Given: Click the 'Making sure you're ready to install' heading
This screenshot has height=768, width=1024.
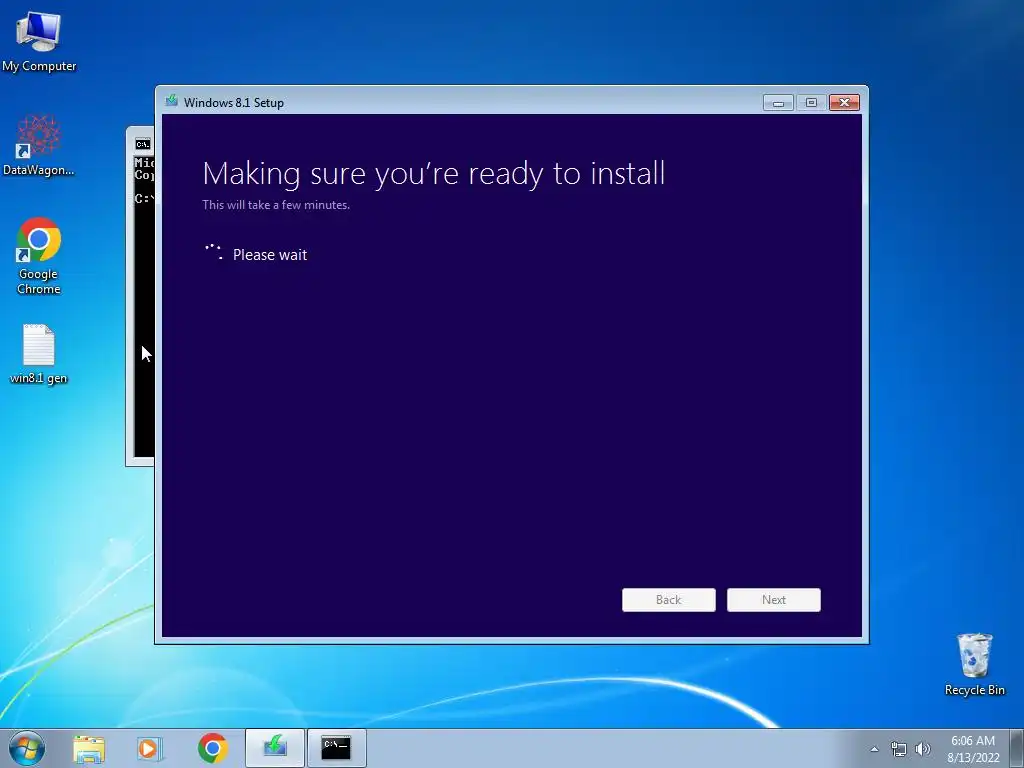Looking at the screenshot, I should [x=434, y=174].
